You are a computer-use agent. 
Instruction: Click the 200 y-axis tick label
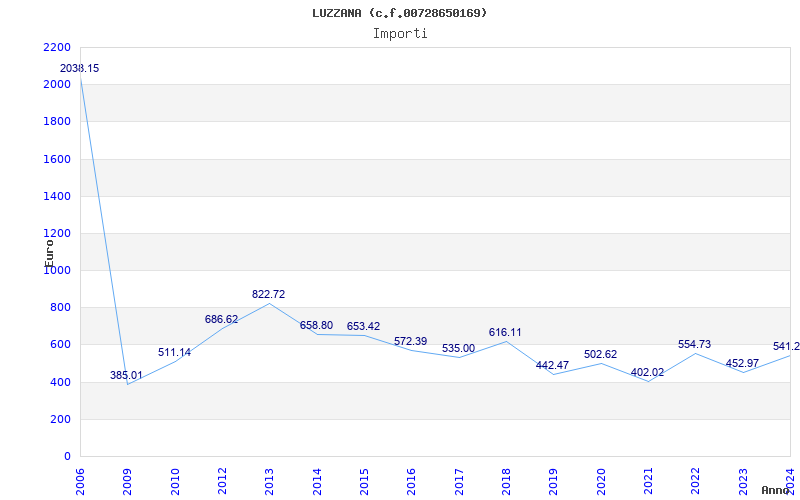(x=60, y=419)
